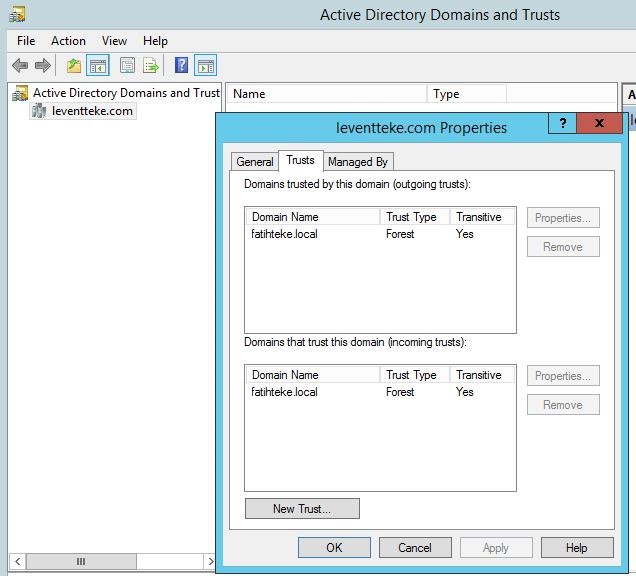Toggle the Show/Hide Action Pane icon
The width and height of the screenshot is (636, 576).
205,65
